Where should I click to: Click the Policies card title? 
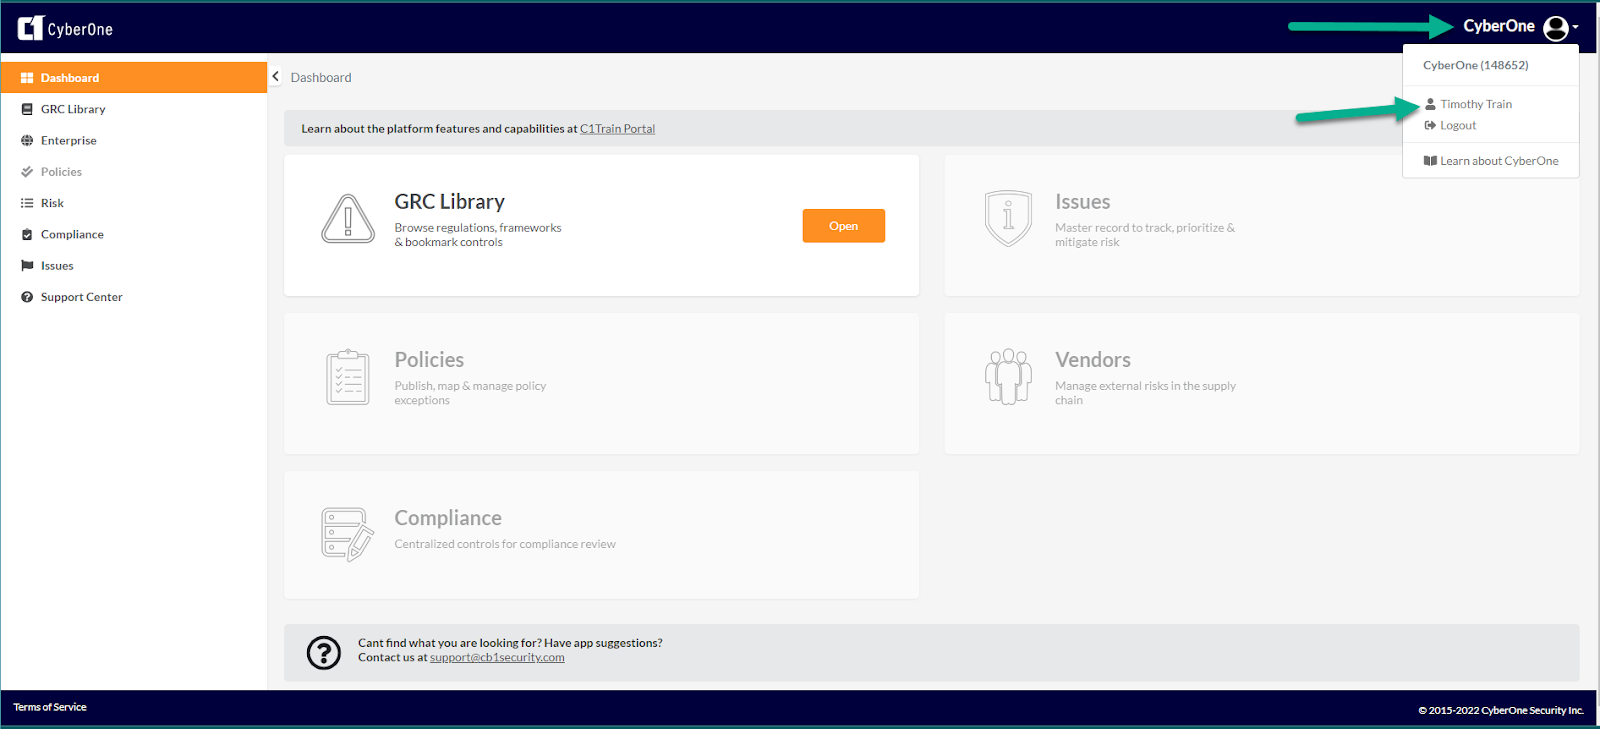point(429,360)
